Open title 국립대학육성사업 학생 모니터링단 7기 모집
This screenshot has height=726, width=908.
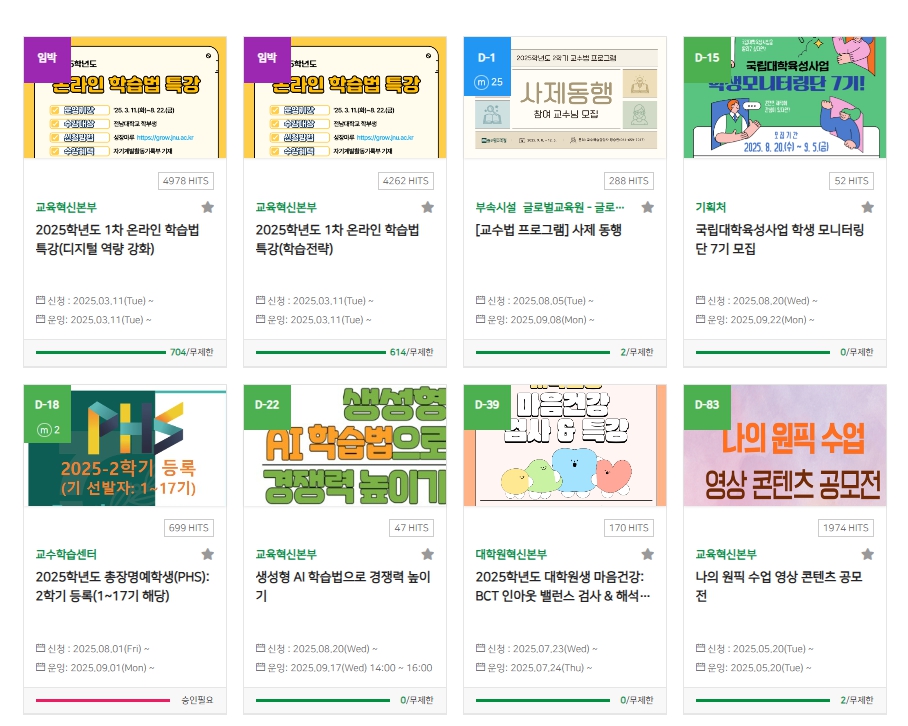tap(779, 239)
